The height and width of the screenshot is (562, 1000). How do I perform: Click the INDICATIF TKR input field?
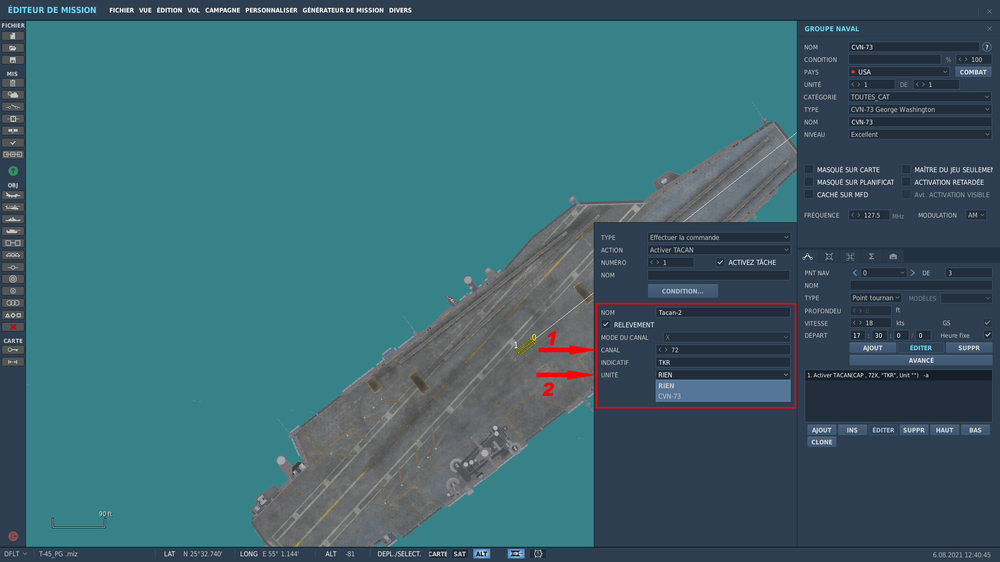point(723,362)
